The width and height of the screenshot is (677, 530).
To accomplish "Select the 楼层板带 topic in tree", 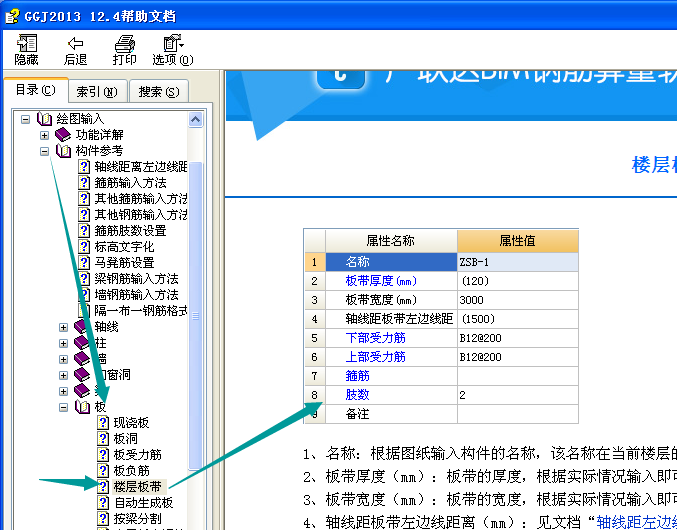I will point(137,486).
